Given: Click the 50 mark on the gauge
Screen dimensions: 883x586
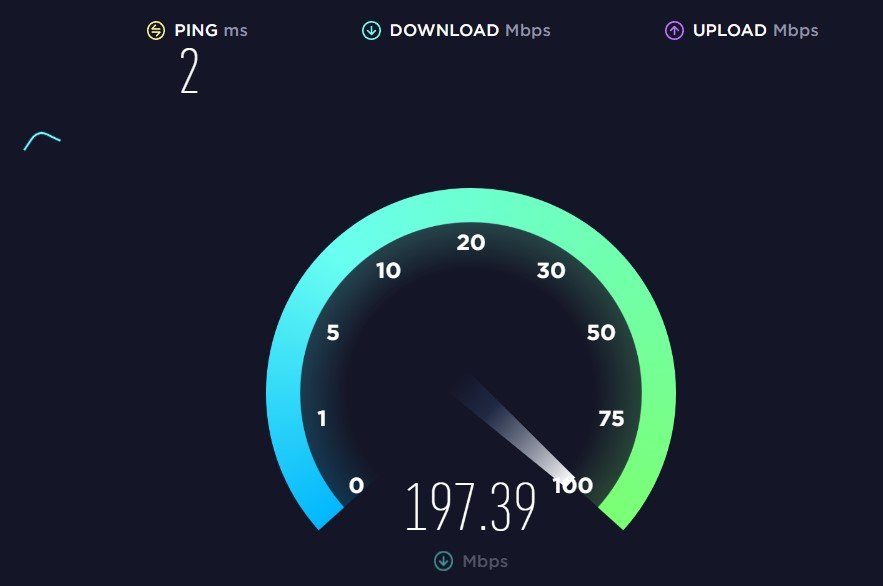Looking at the screenshot, I should click(601, 332).
